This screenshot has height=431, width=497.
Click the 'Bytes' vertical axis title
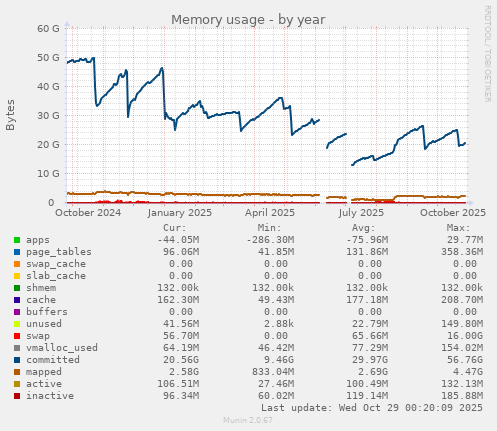click(x=10, y=115)
